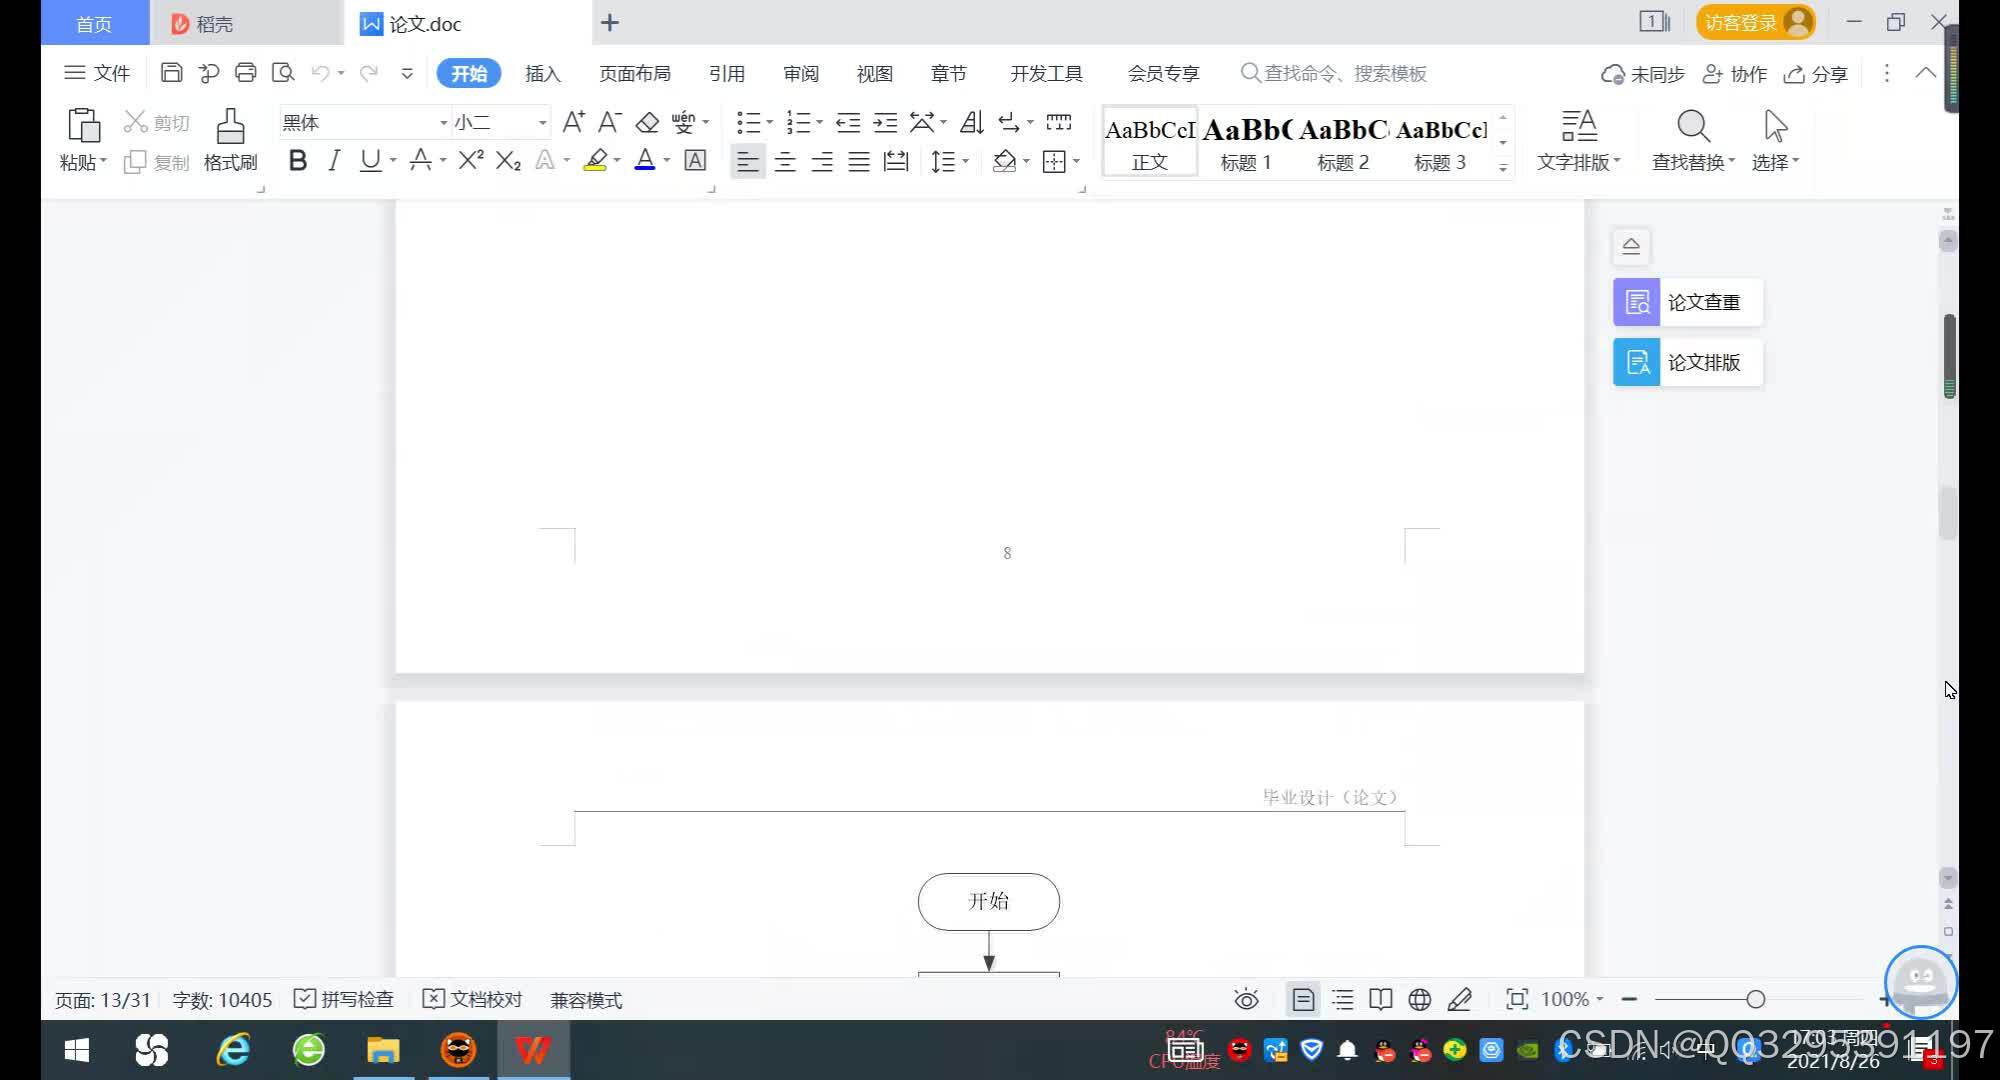Decrease paragraph indent

pyautogui.click(x=848, y=122)
